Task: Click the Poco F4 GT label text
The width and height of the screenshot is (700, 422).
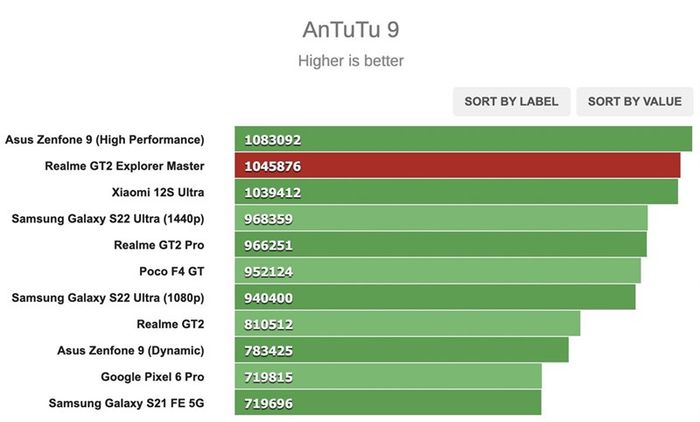Action: (x=172, y=272)
